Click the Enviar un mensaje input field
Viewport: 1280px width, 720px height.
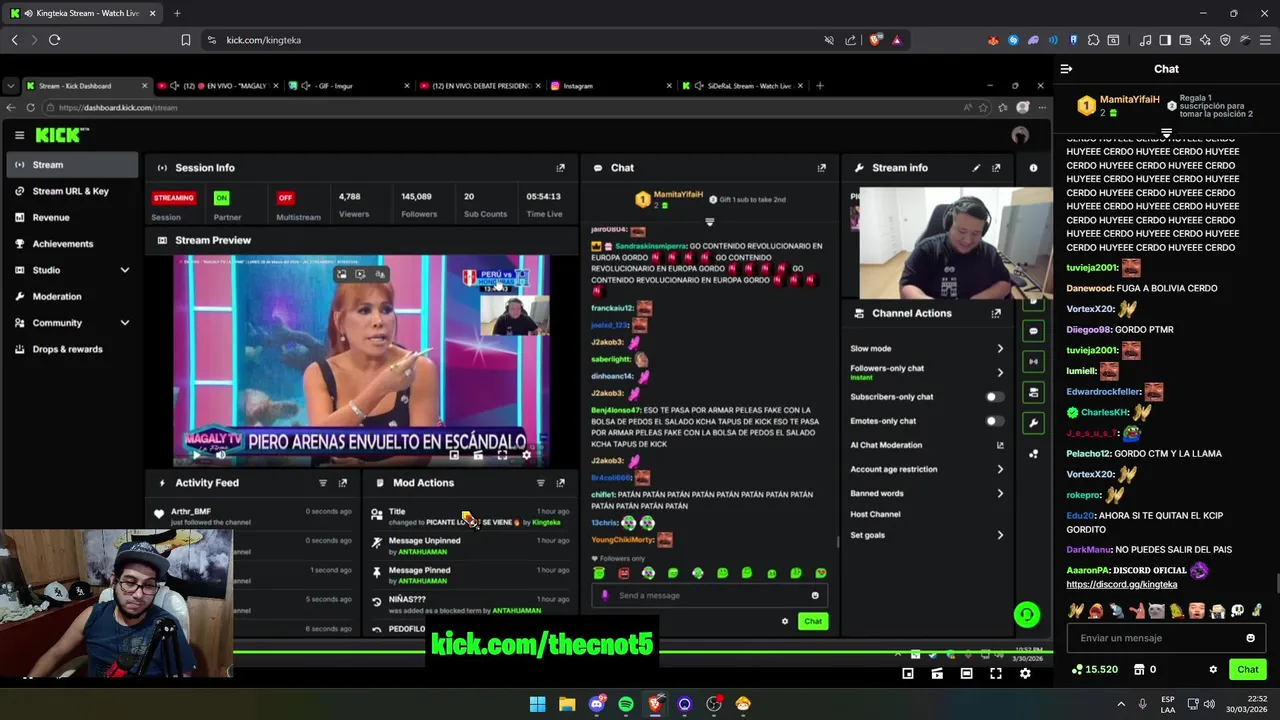click(1166, 638)
